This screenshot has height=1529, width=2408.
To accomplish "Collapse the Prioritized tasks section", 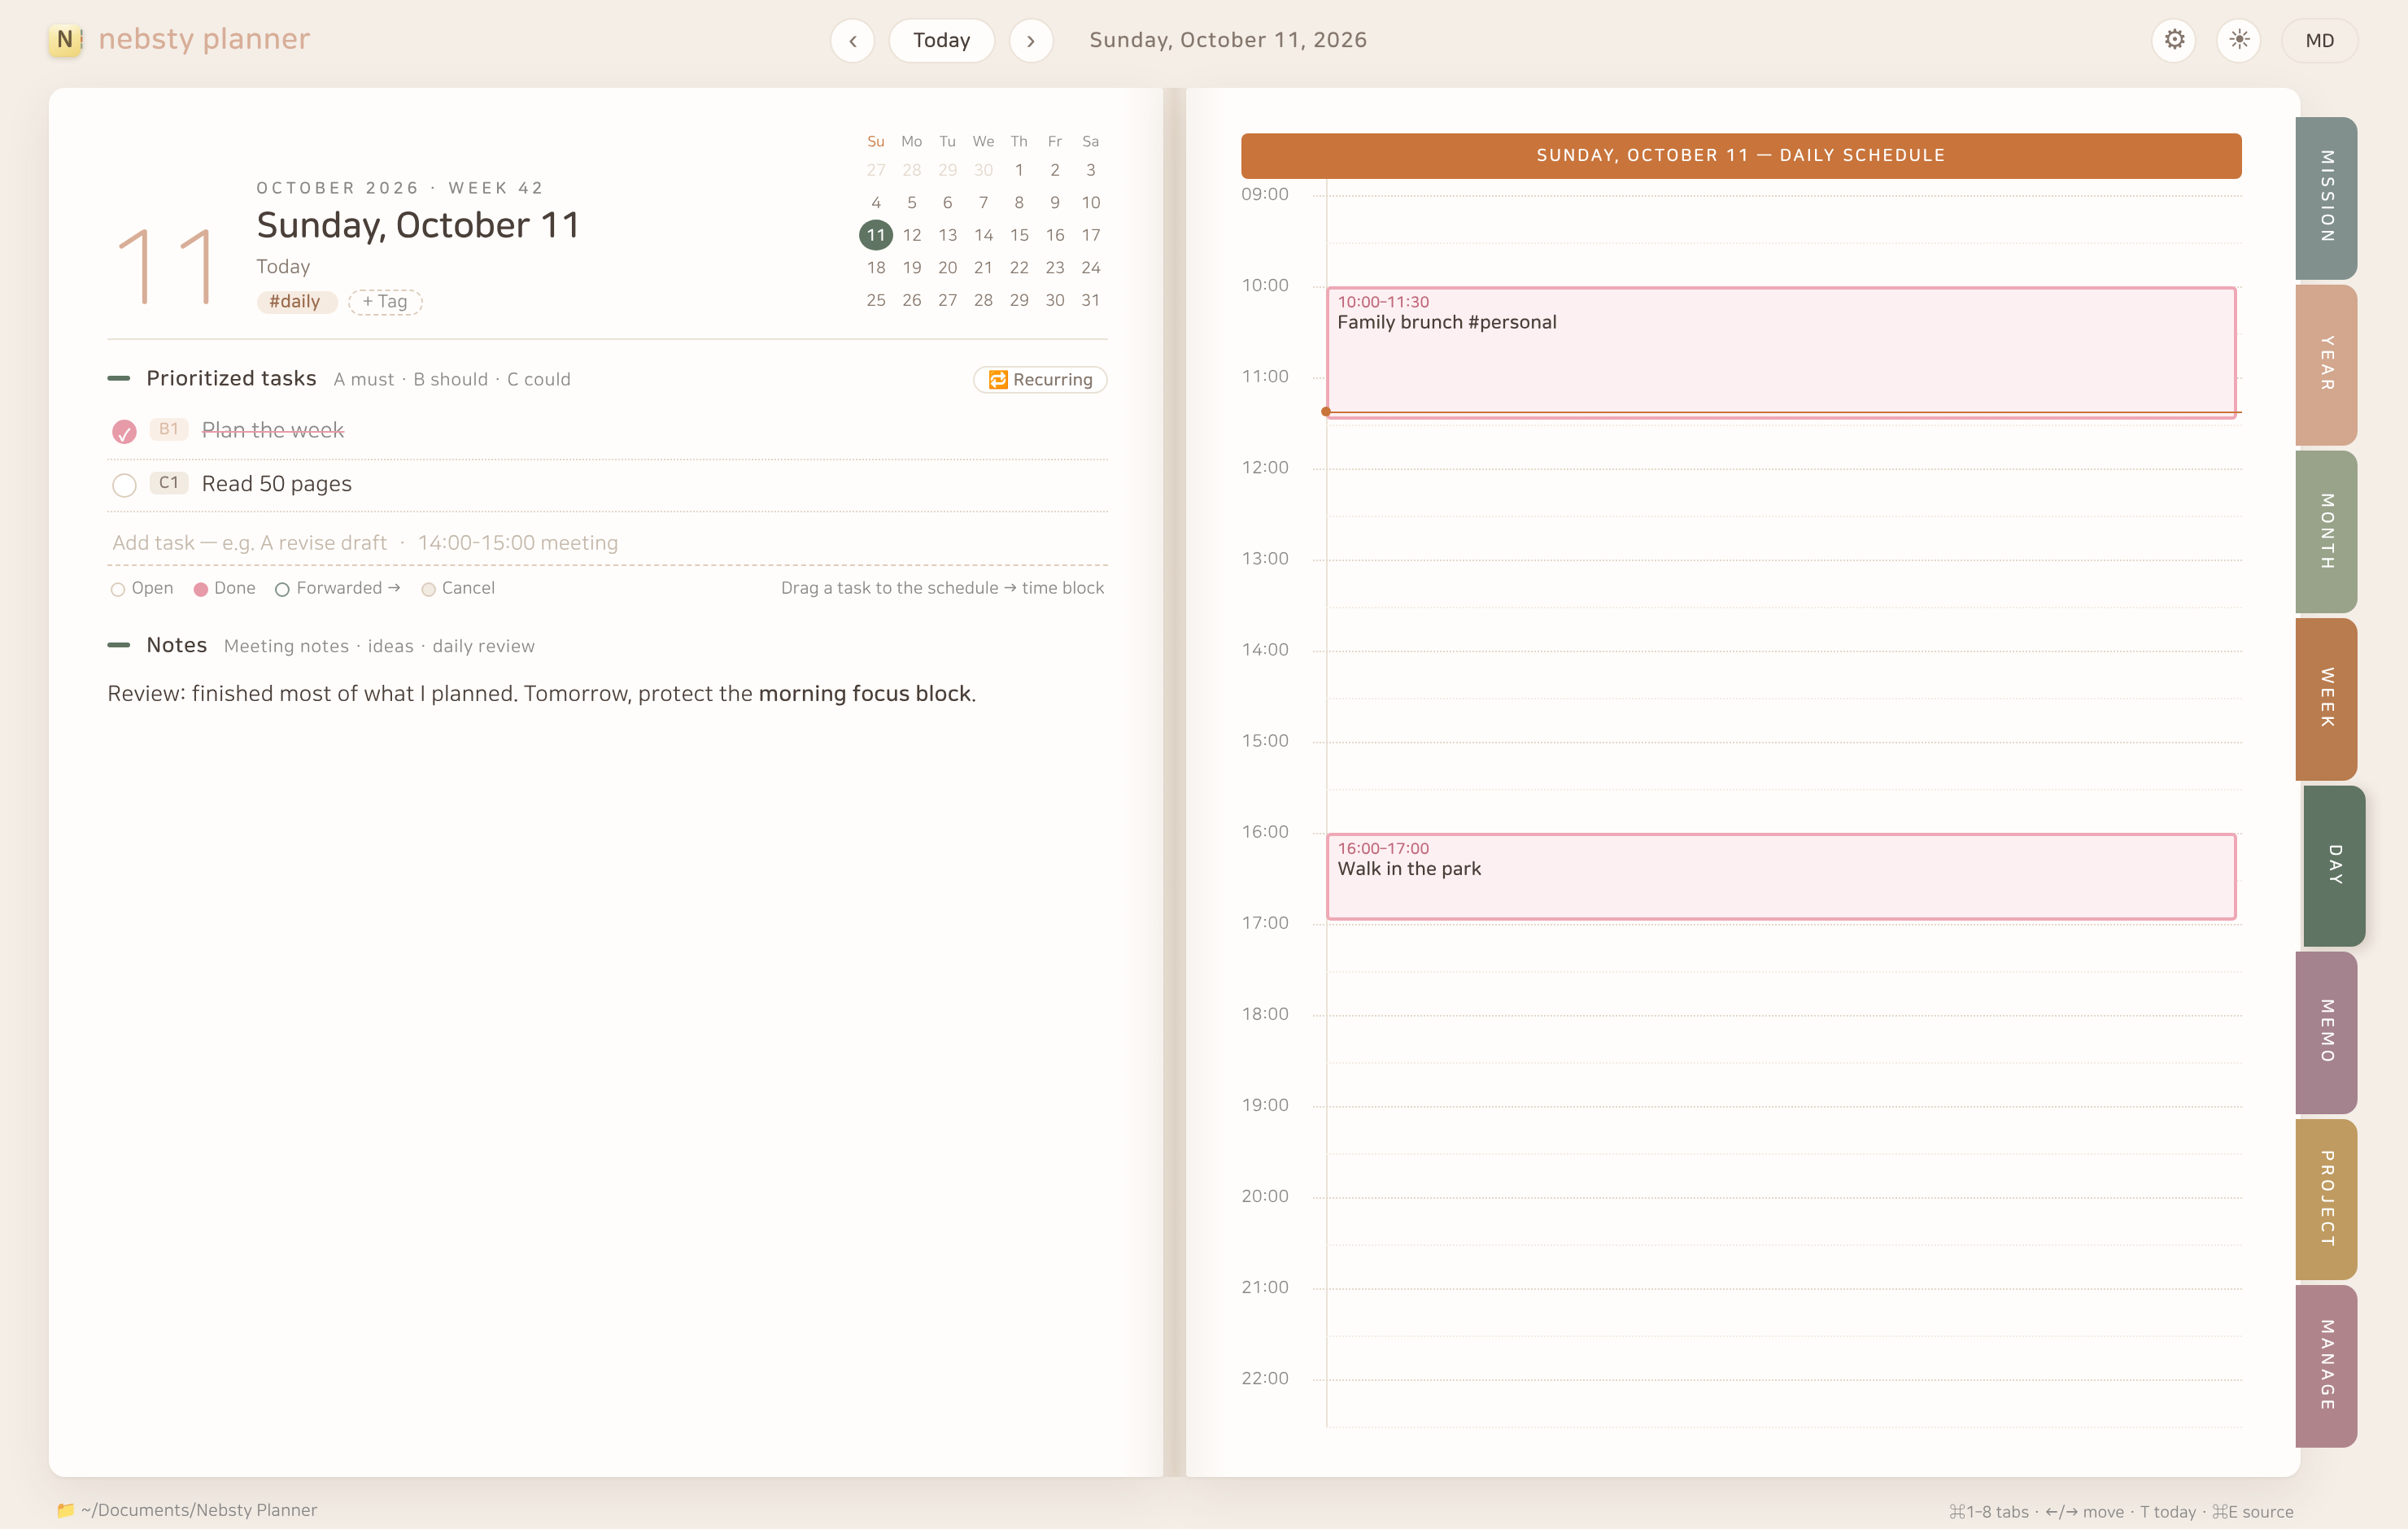I will (119, 378).
